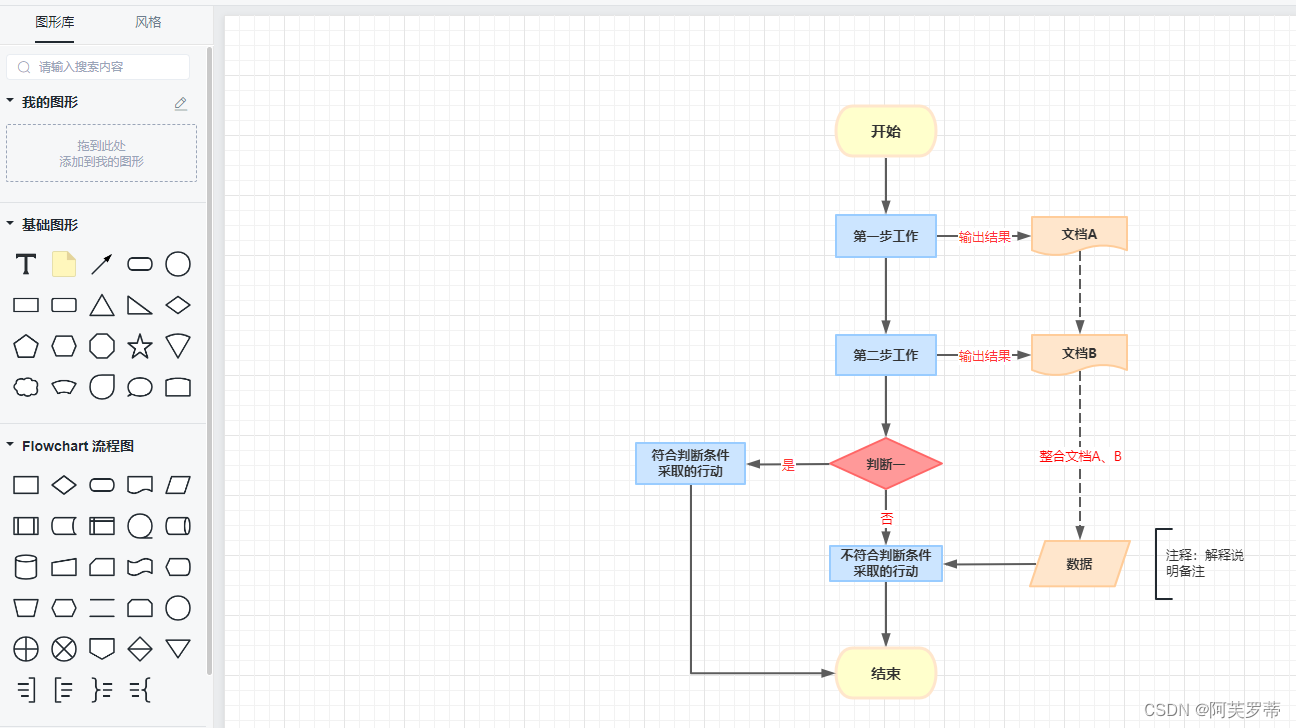Viewport: 1296px width, 728px height.
Task: Select the teardrop shape in 基础图形
Action: pyautogui.click(x=102, y=387)
